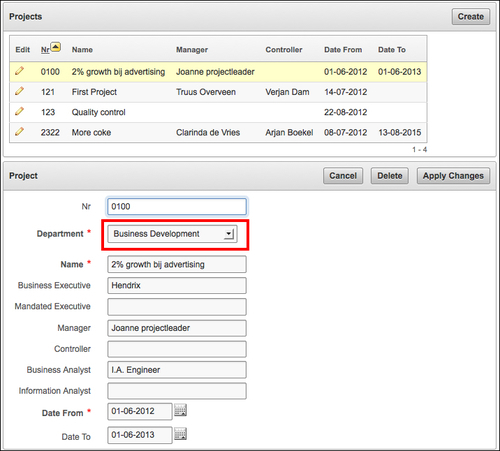Open calendar picker for Date From
This screenshot has width=500, height=451.
pyautogui.click(x=180, y=410)
